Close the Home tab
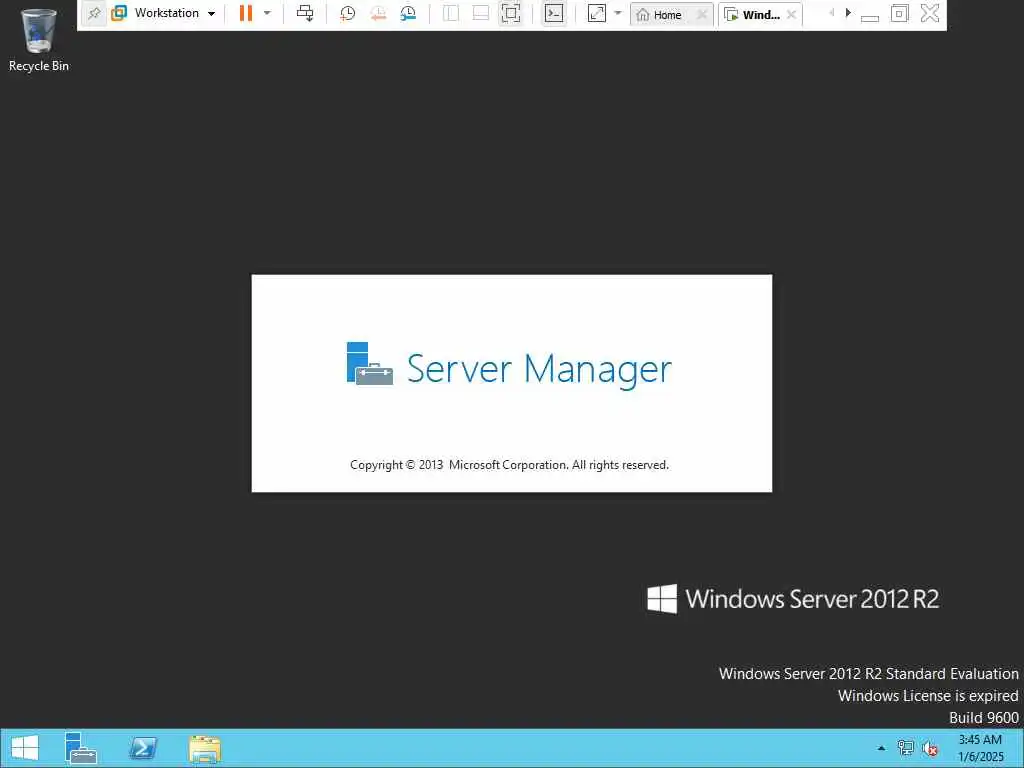 click(702, 14)
